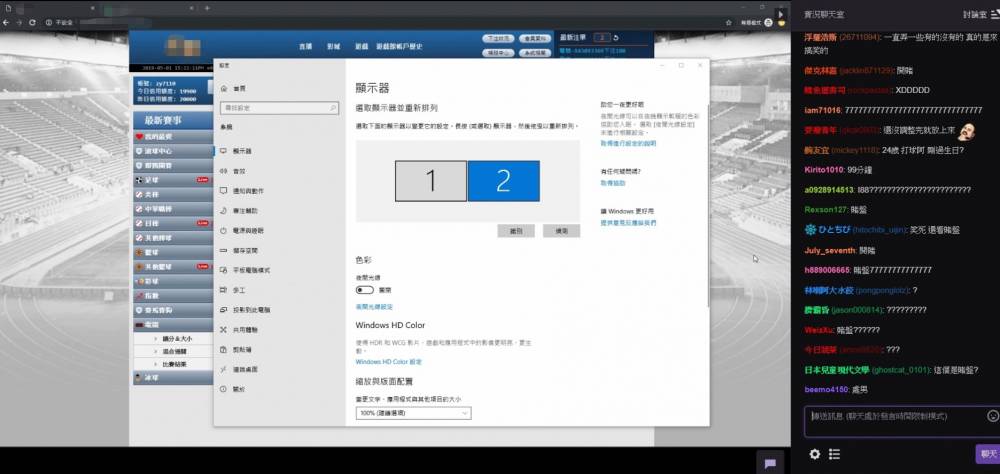Click browser back arrow
The height and width of the screenshot is (474, 1000).
6,22
